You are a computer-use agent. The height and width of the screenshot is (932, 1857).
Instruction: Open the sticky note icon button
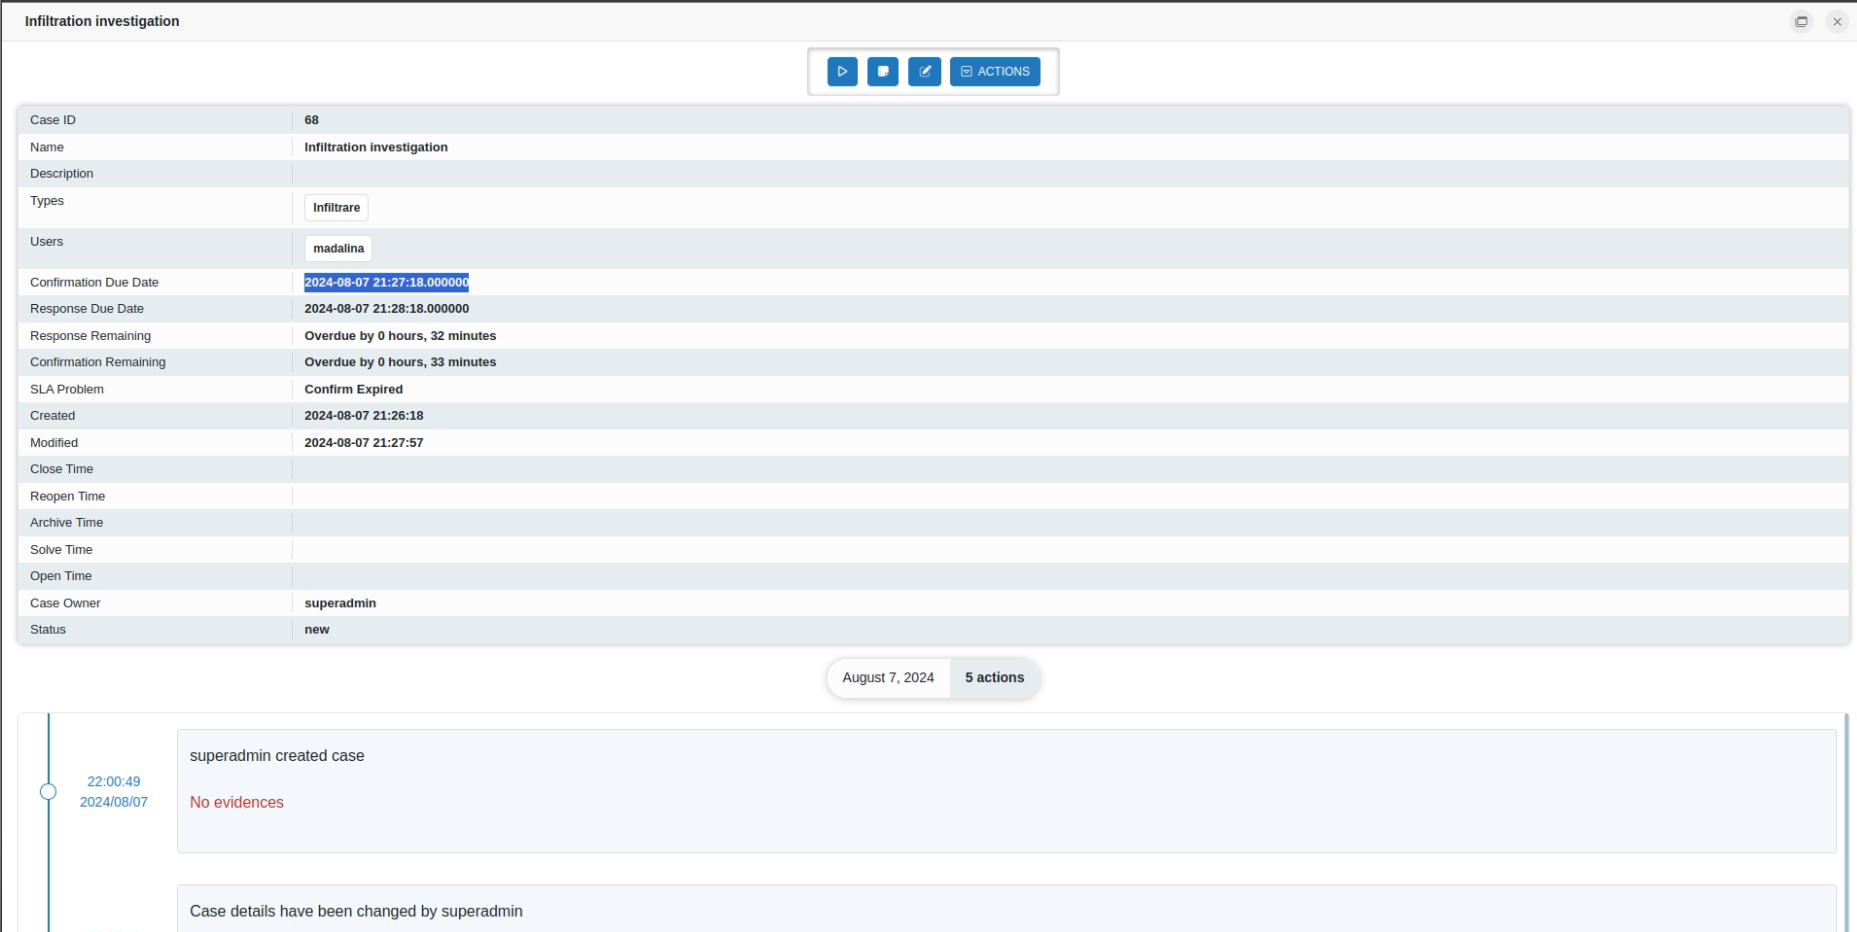[883, 72]
